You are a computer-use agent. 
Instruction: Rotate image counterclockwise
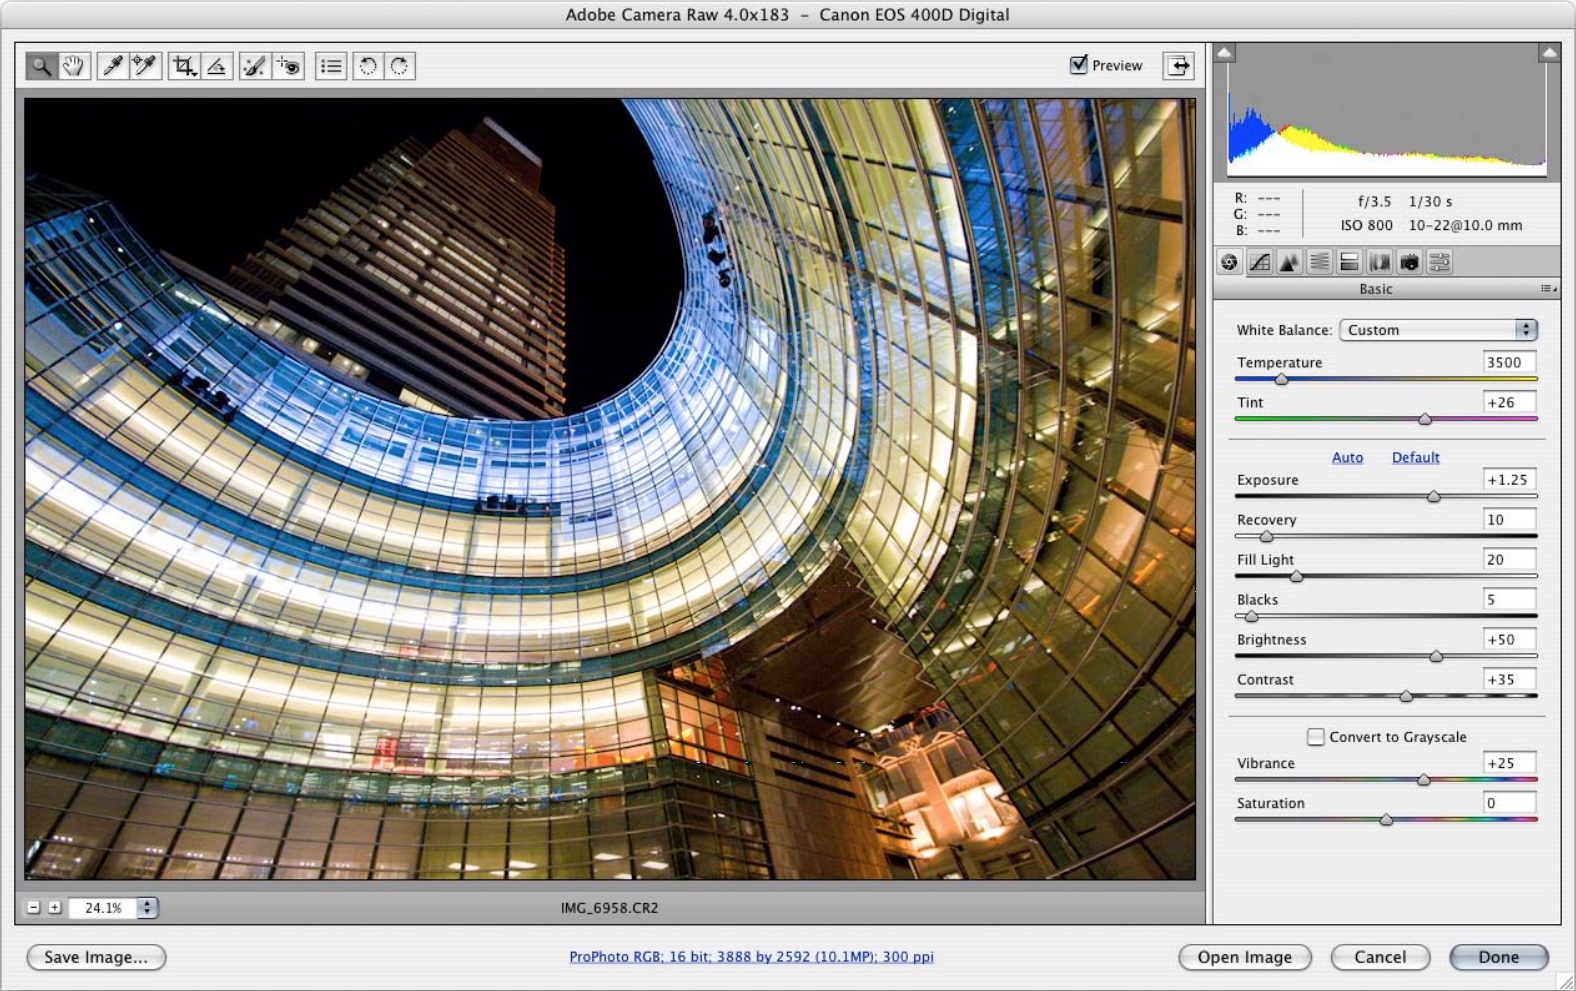pyautogui.click(x=367, y=66)
